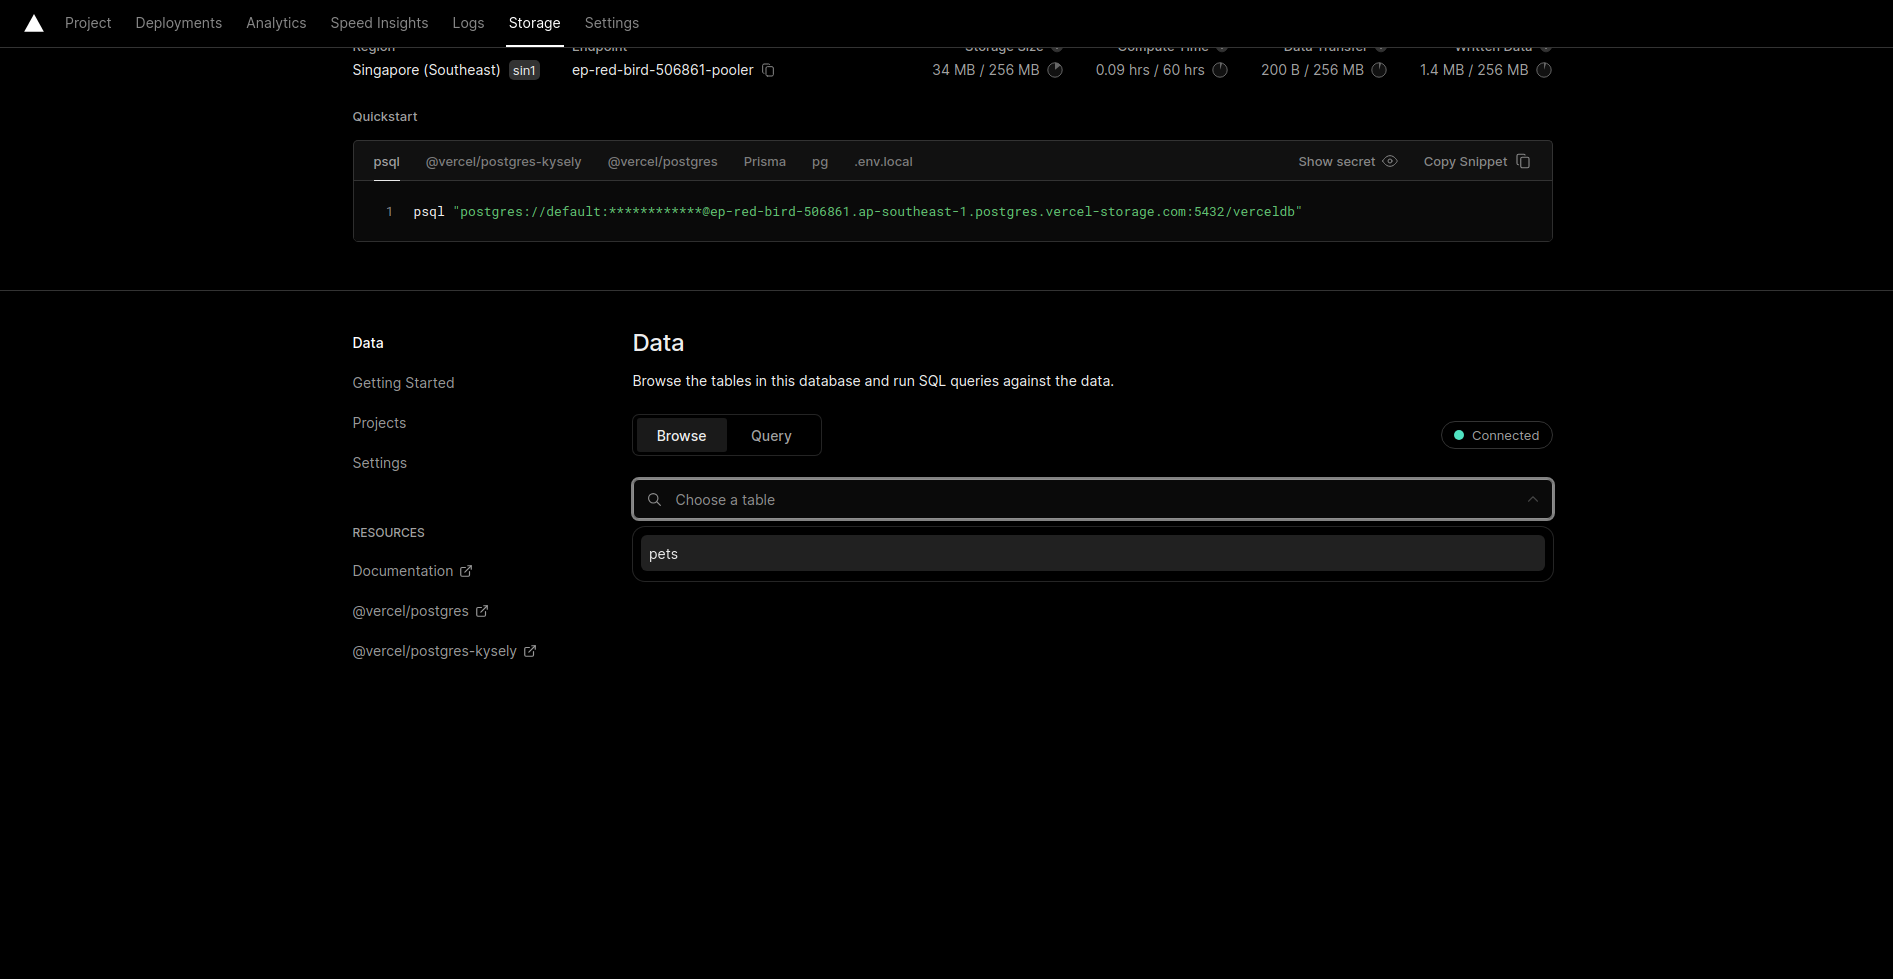Select the @vercel/postgres quickstart tab

(x=662, y=162)
